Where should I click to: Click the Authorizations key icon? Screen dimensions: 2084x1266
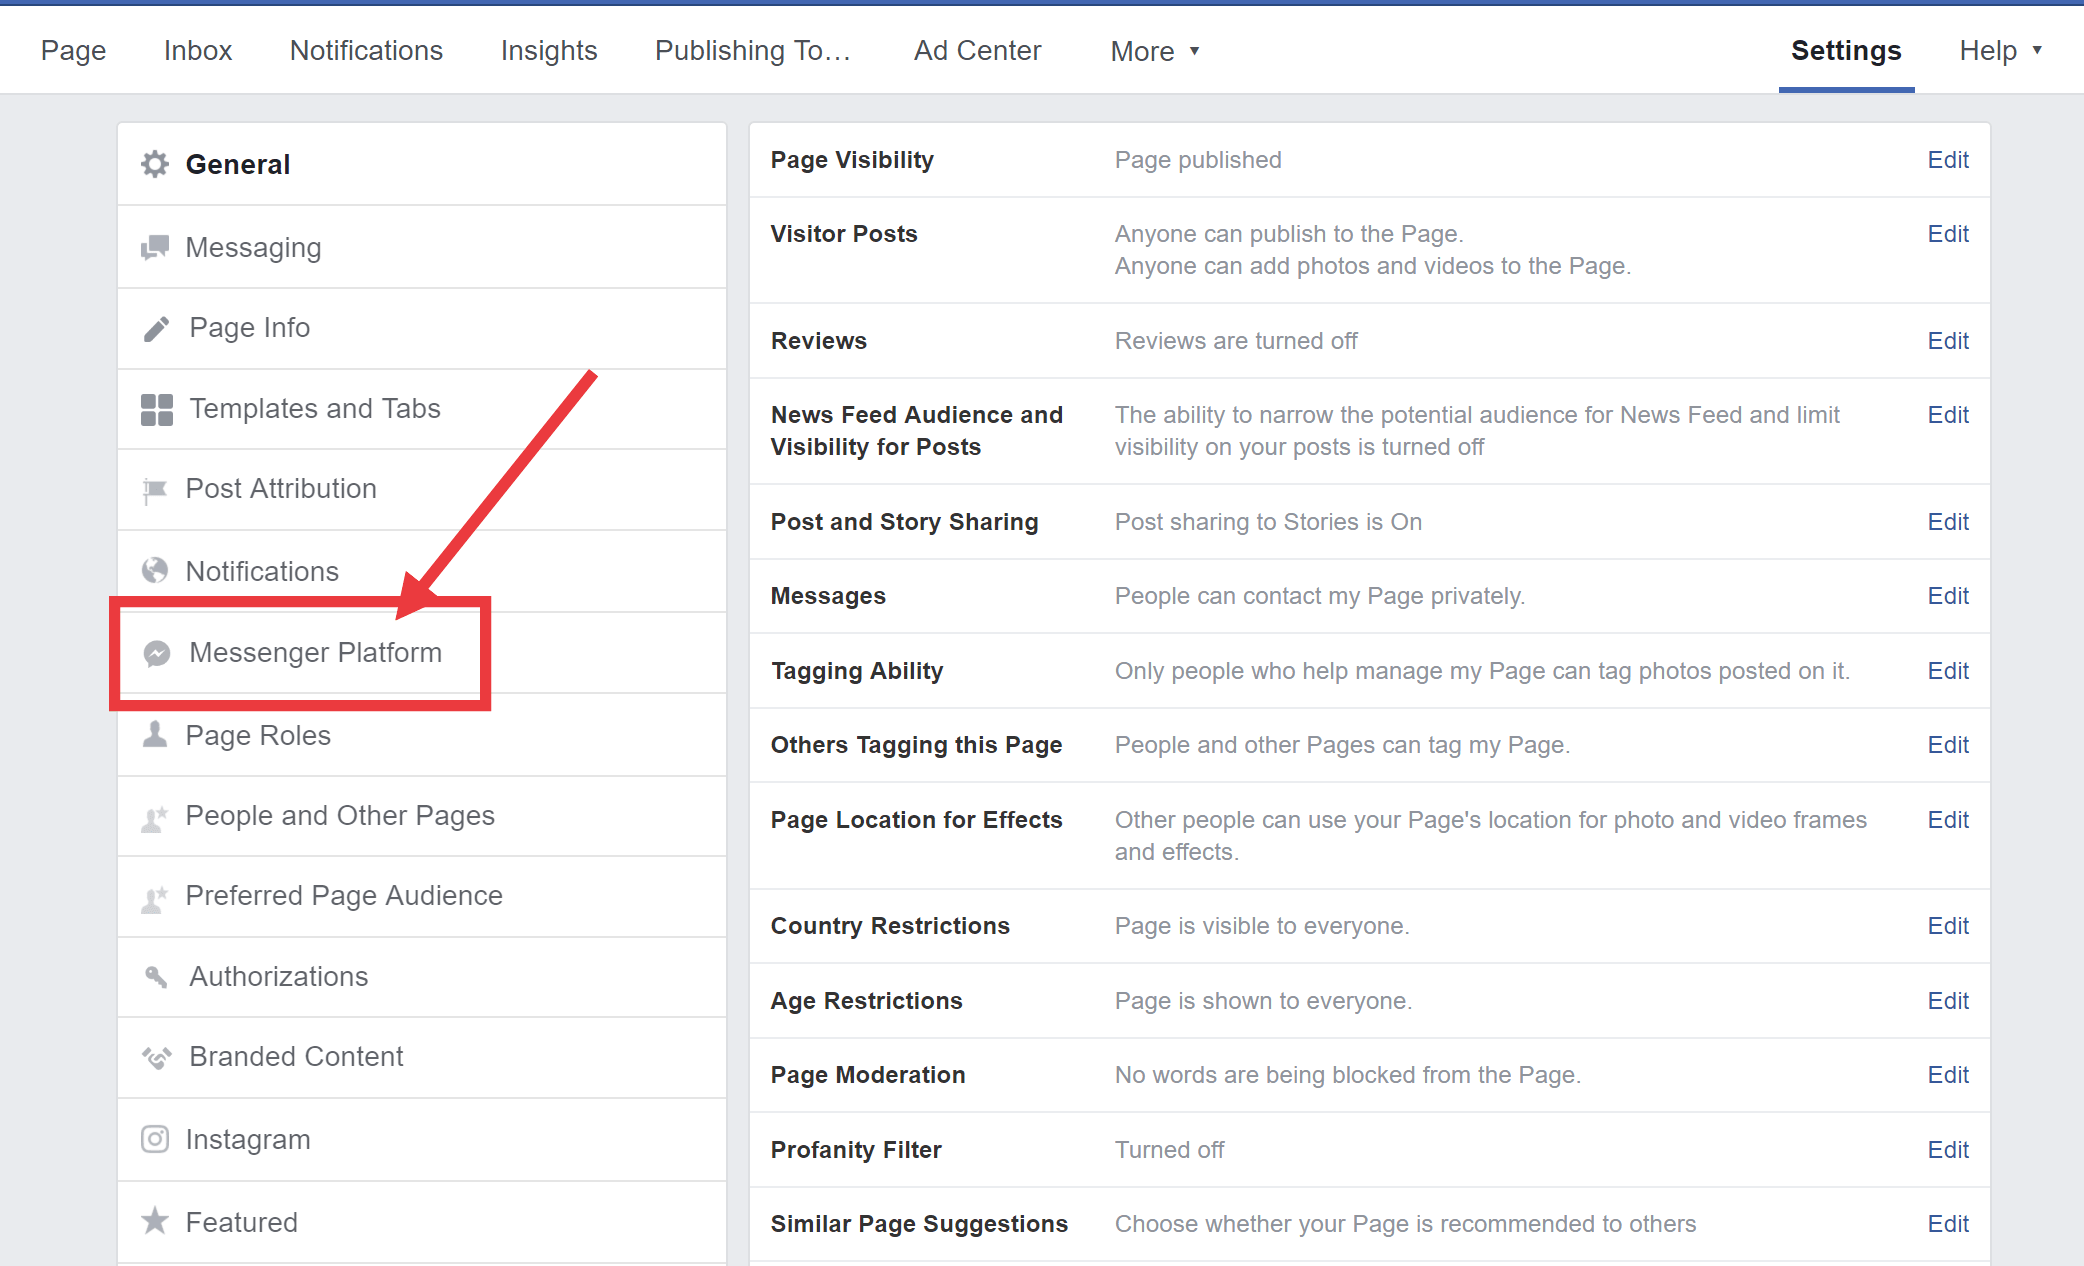click(156, 976)
